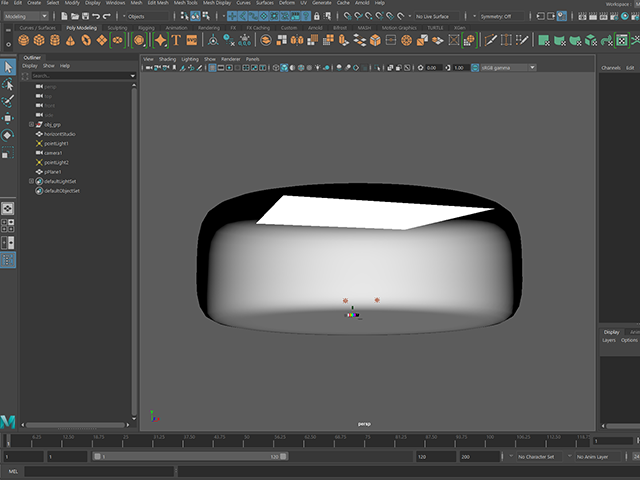This screenshot has height=480, width=640.
Task: Switch to the Sculpting shelf tab
Action: (118, 28)
